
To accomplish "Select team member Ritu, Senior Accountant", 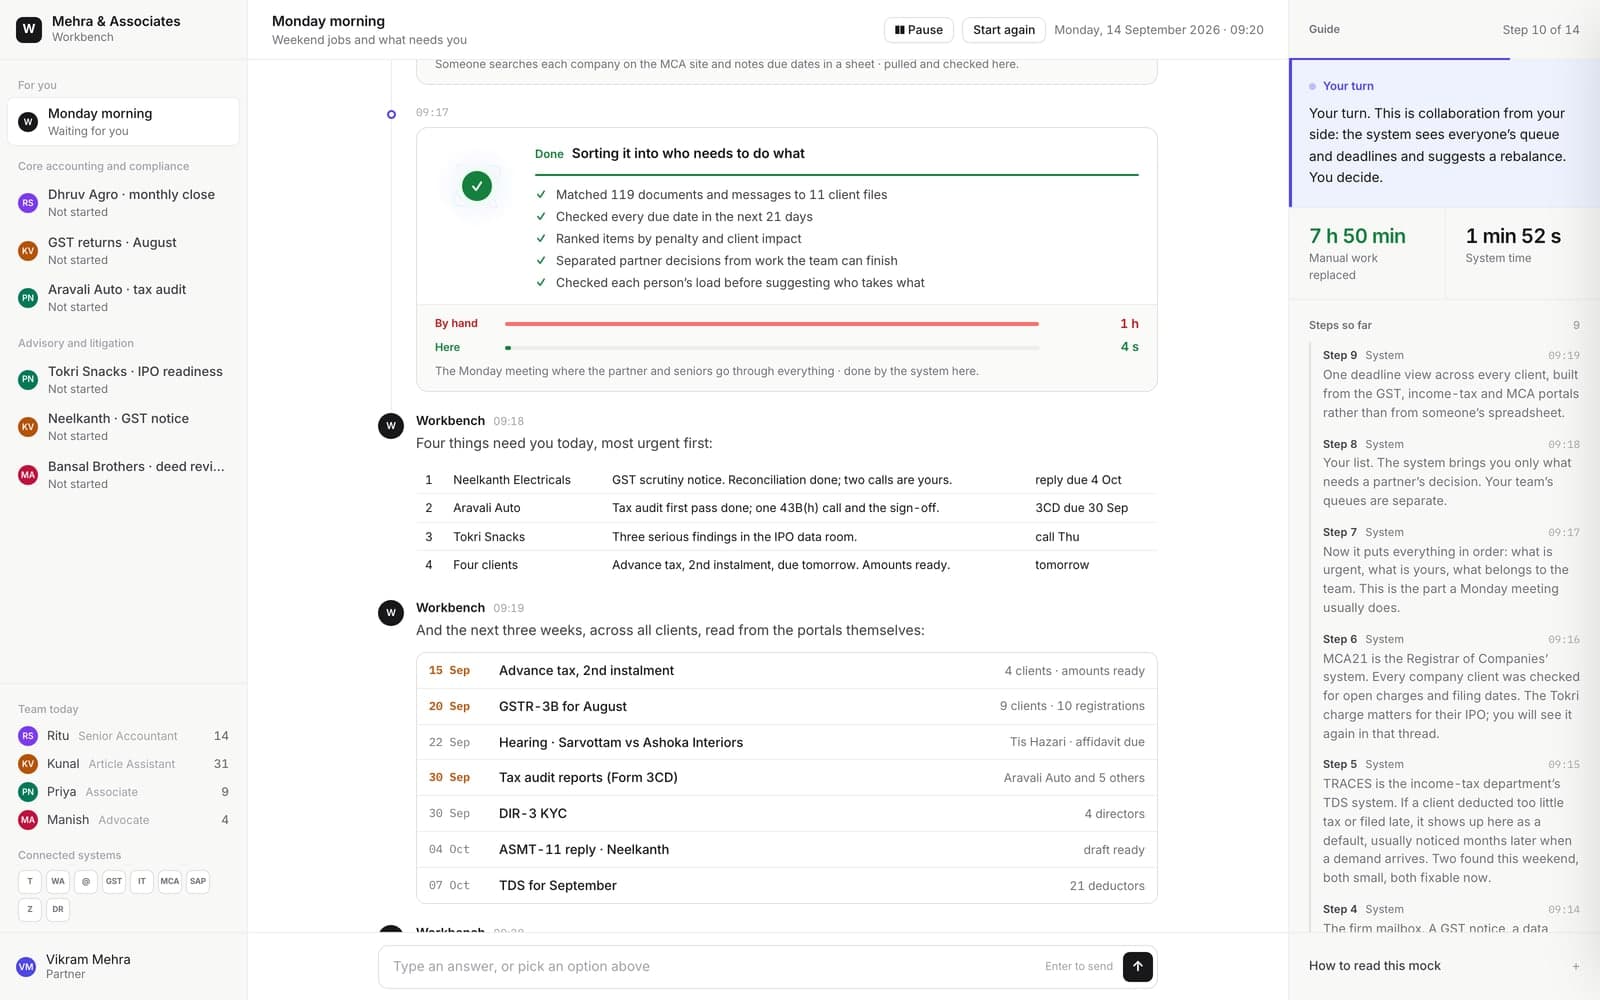I will 123,736.
